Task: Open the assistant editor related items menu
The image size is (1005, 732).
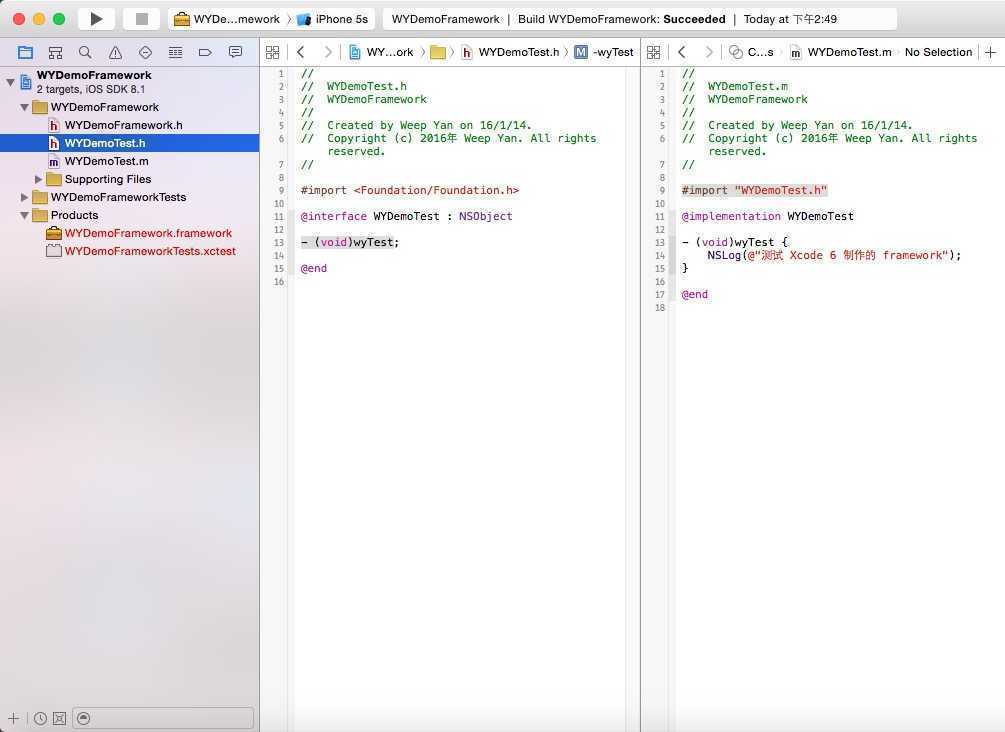Action: 653,53
